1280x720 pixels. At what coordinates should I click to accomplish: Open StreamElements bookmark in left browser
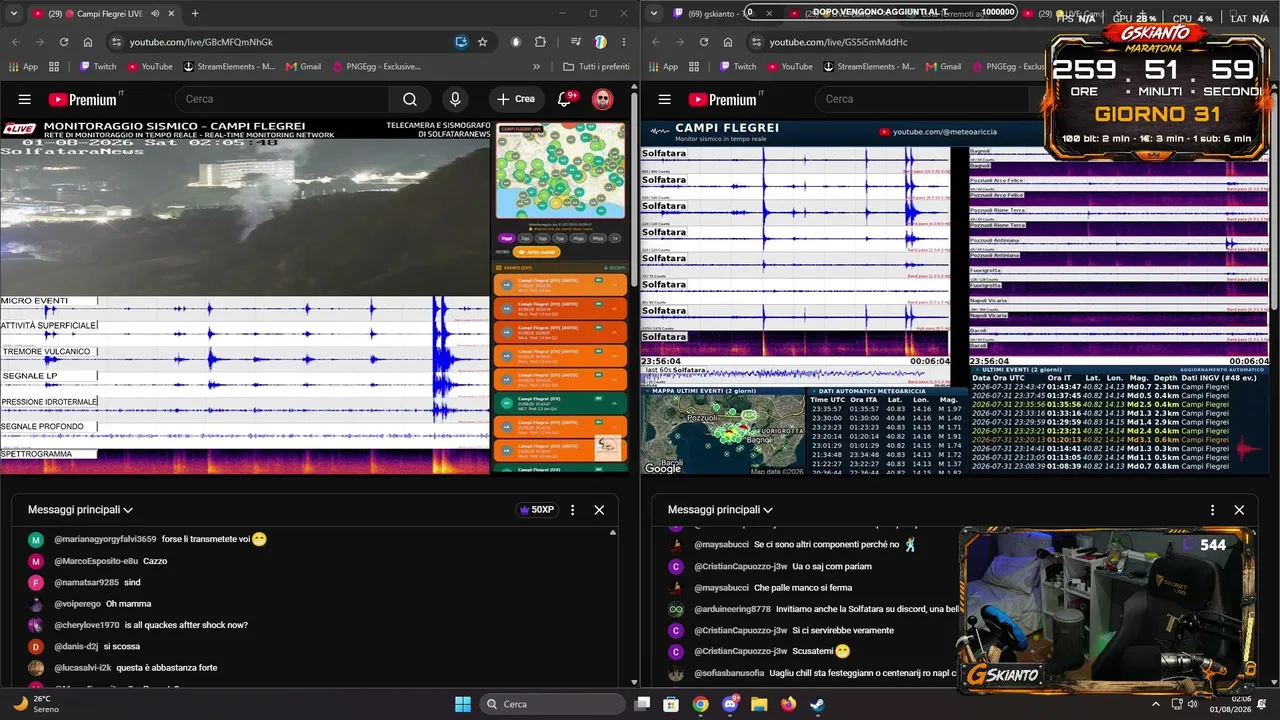tap(228, 67)
